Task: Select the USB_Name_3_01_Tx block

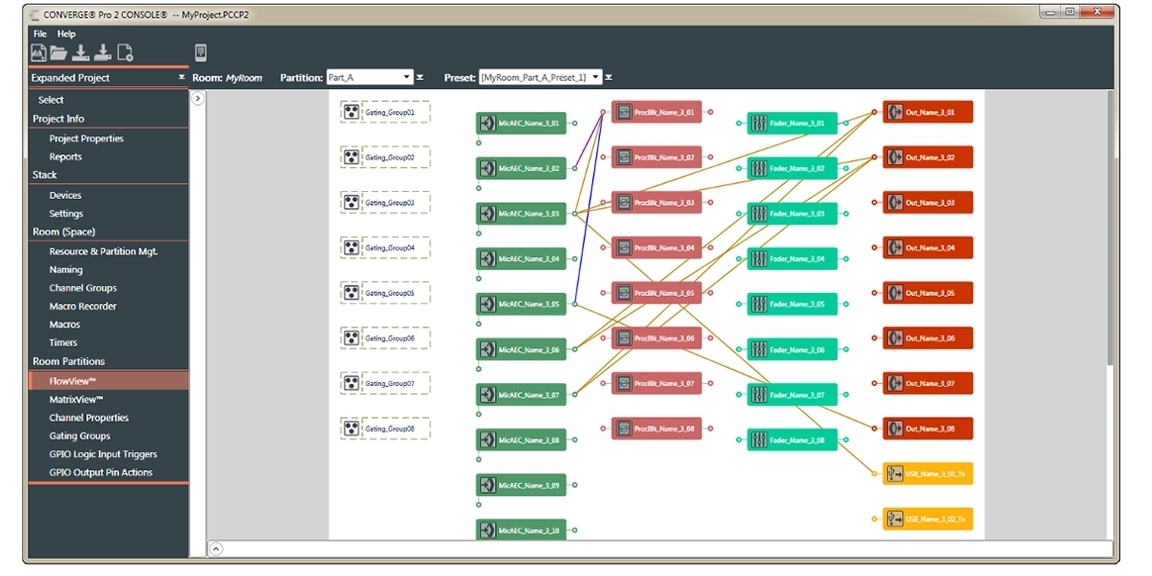Action: (x=927, y=474)
